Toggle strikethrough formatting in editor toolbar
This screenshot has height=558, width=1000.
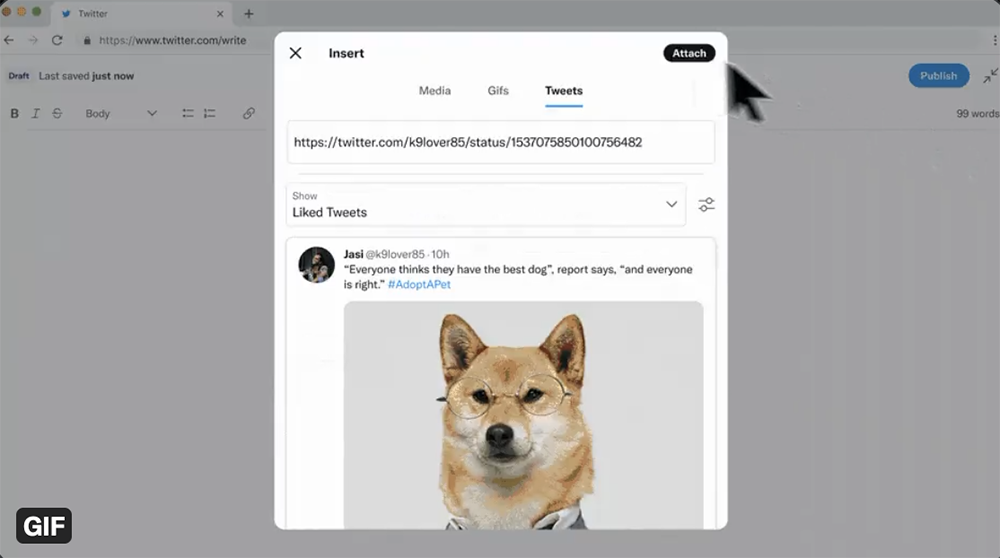click(57, 114)
